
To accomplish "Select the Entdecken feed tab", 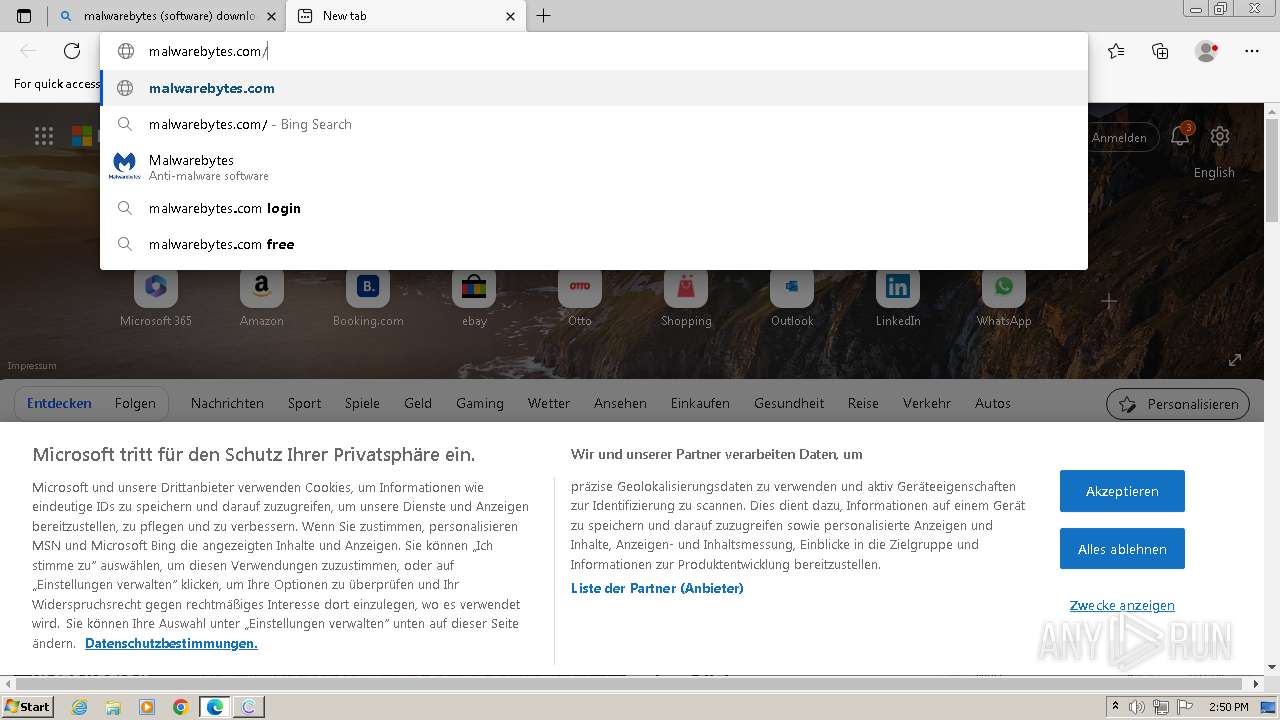I will (x=59, y=403).
